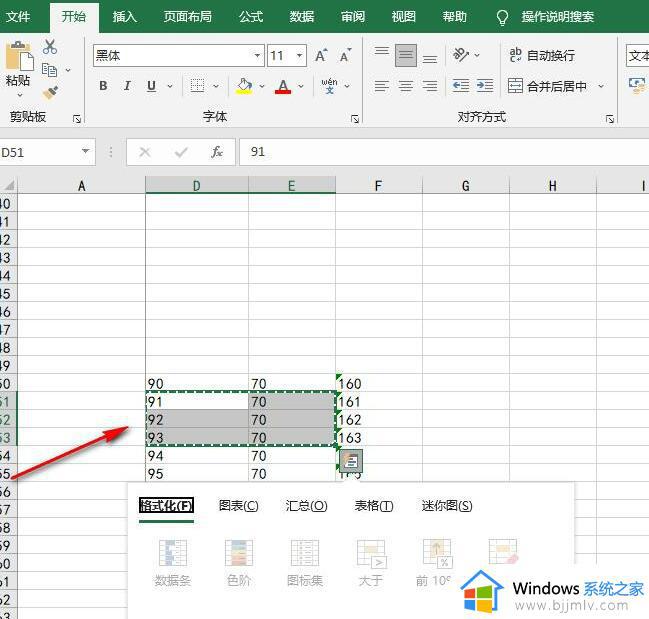
Task: Switch to the 审阅 Review tab
Action: (x=353, y=17)
